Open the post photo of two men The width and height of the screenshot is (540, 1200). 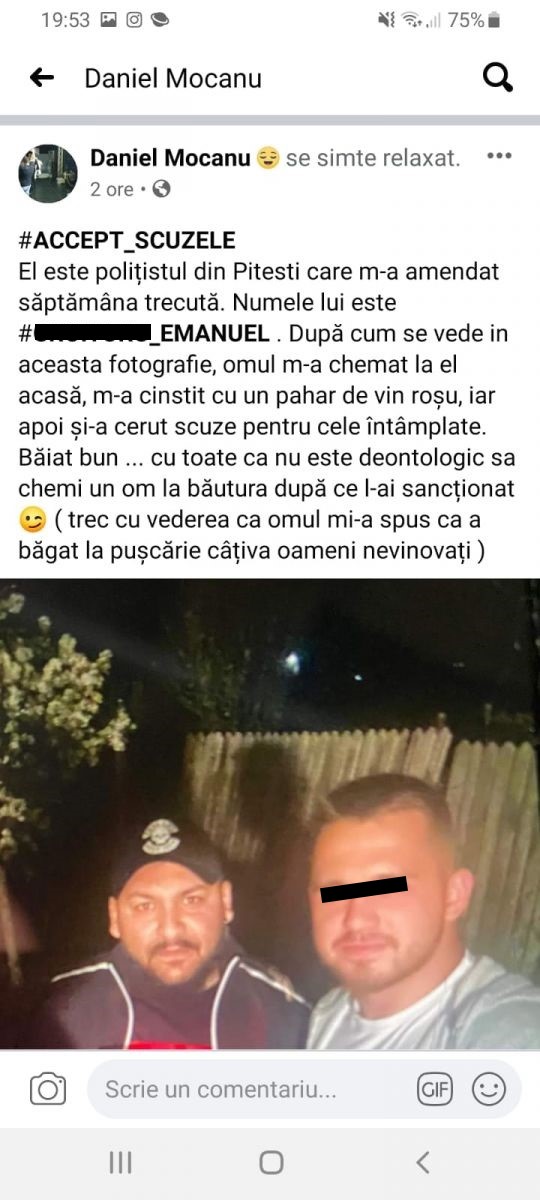(x=270, y=813)
